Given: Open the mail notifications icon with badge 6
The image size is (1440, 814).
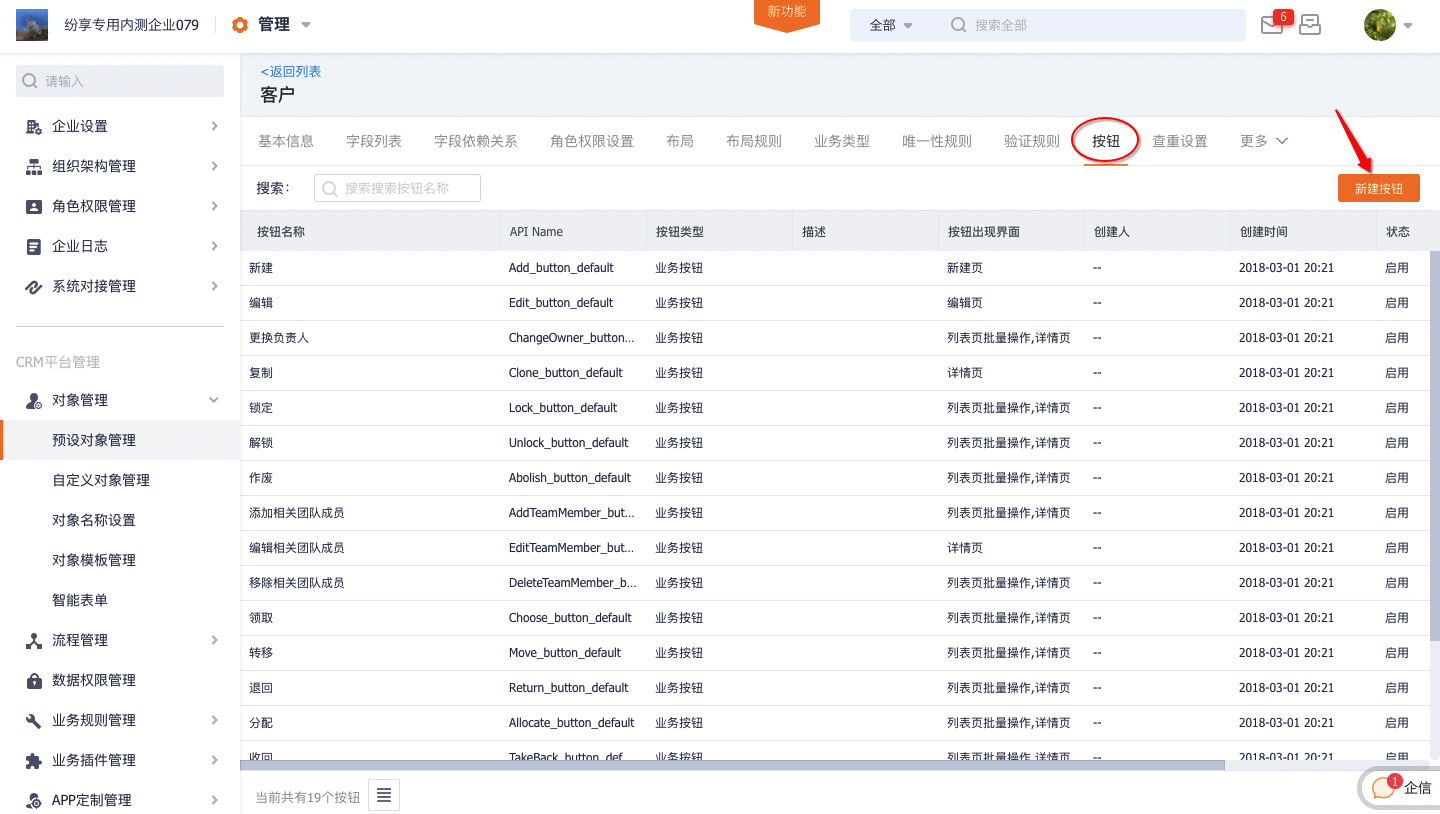Looking at the screenshot, I should pos(1271,25).
